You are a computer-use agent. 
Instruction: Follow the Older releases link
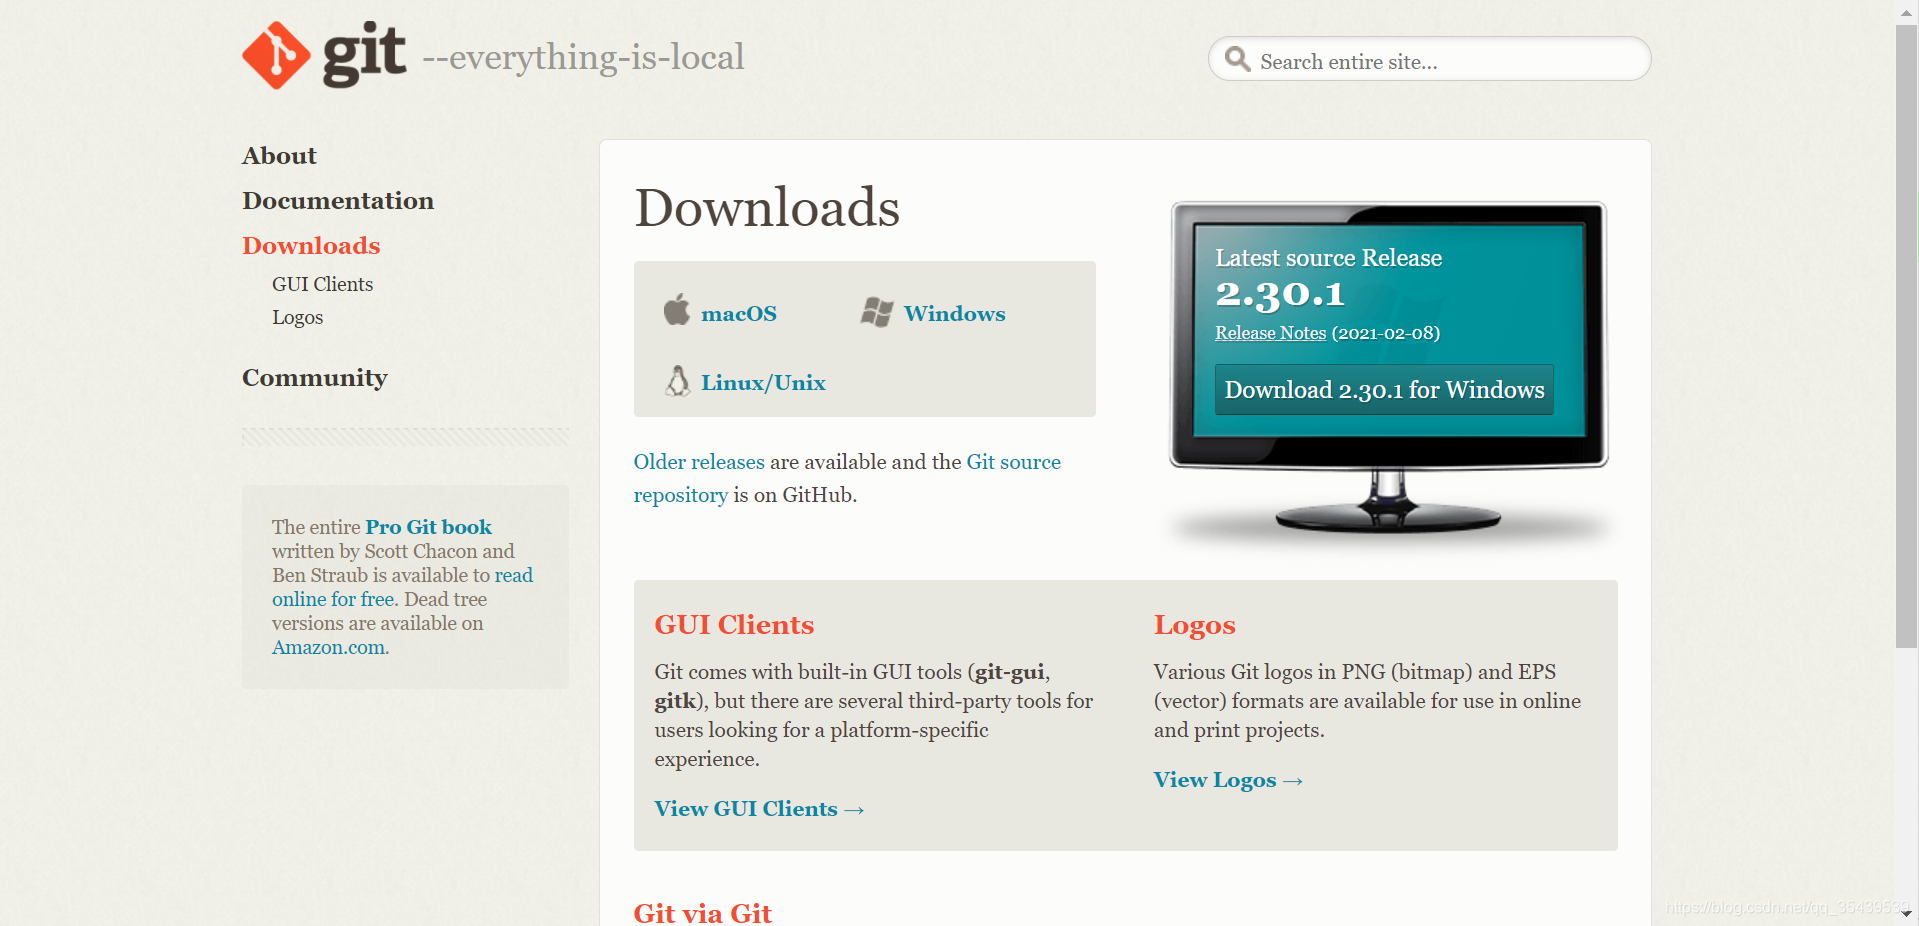(699, 462)
